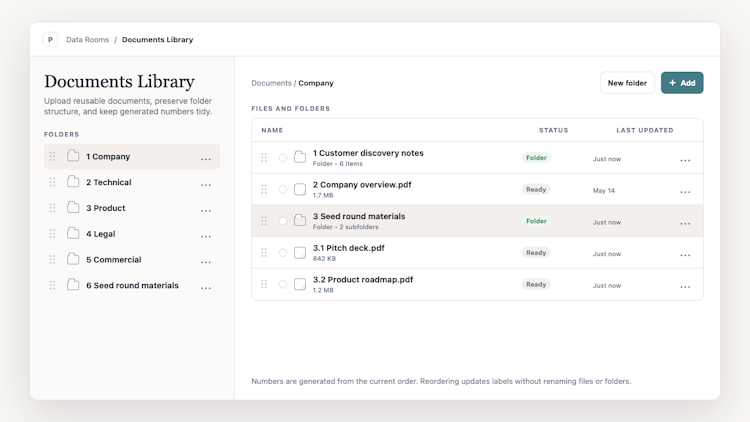Open 3.1 Pitch deck.pdf file name

point(349,248)
